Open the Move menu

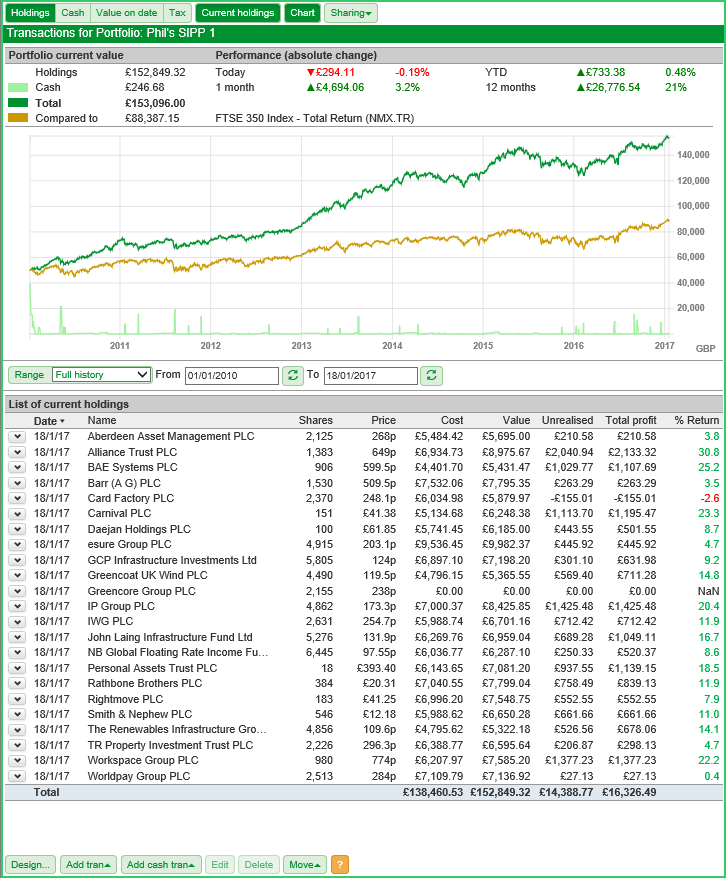point(305,865)
